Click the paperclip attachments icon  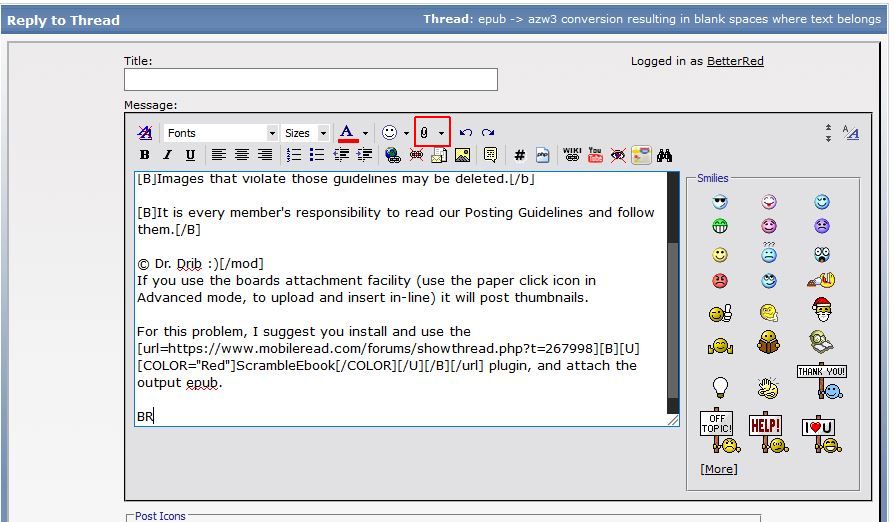coord(424,133)
